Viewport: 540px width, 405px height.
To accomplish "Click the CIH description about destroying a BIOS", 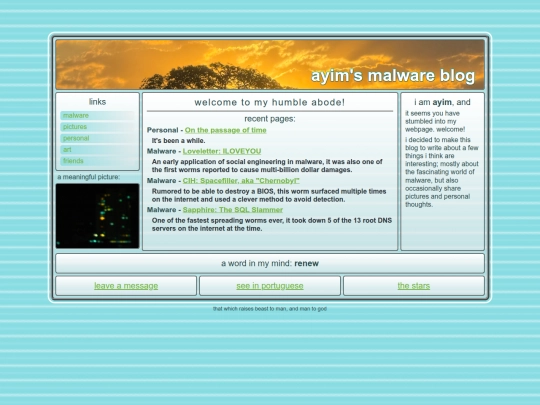I will coord(269,195).
